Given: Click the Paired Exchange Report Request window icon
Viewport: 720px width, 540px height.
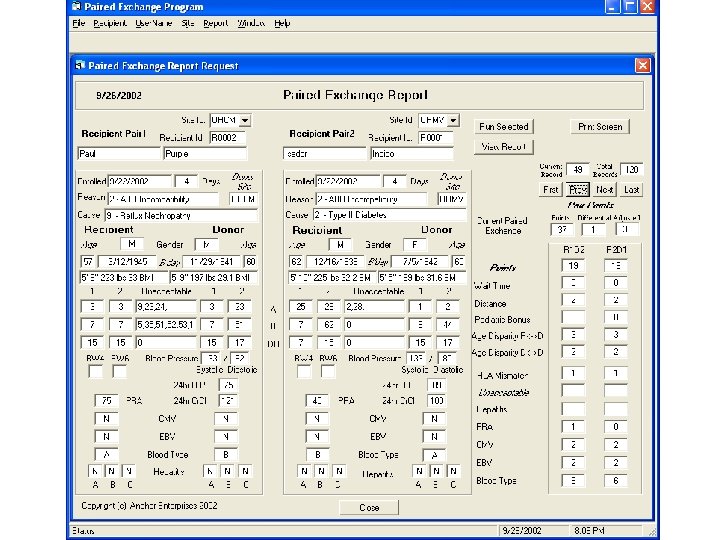Looking at the screenshot, I should 79,66.
